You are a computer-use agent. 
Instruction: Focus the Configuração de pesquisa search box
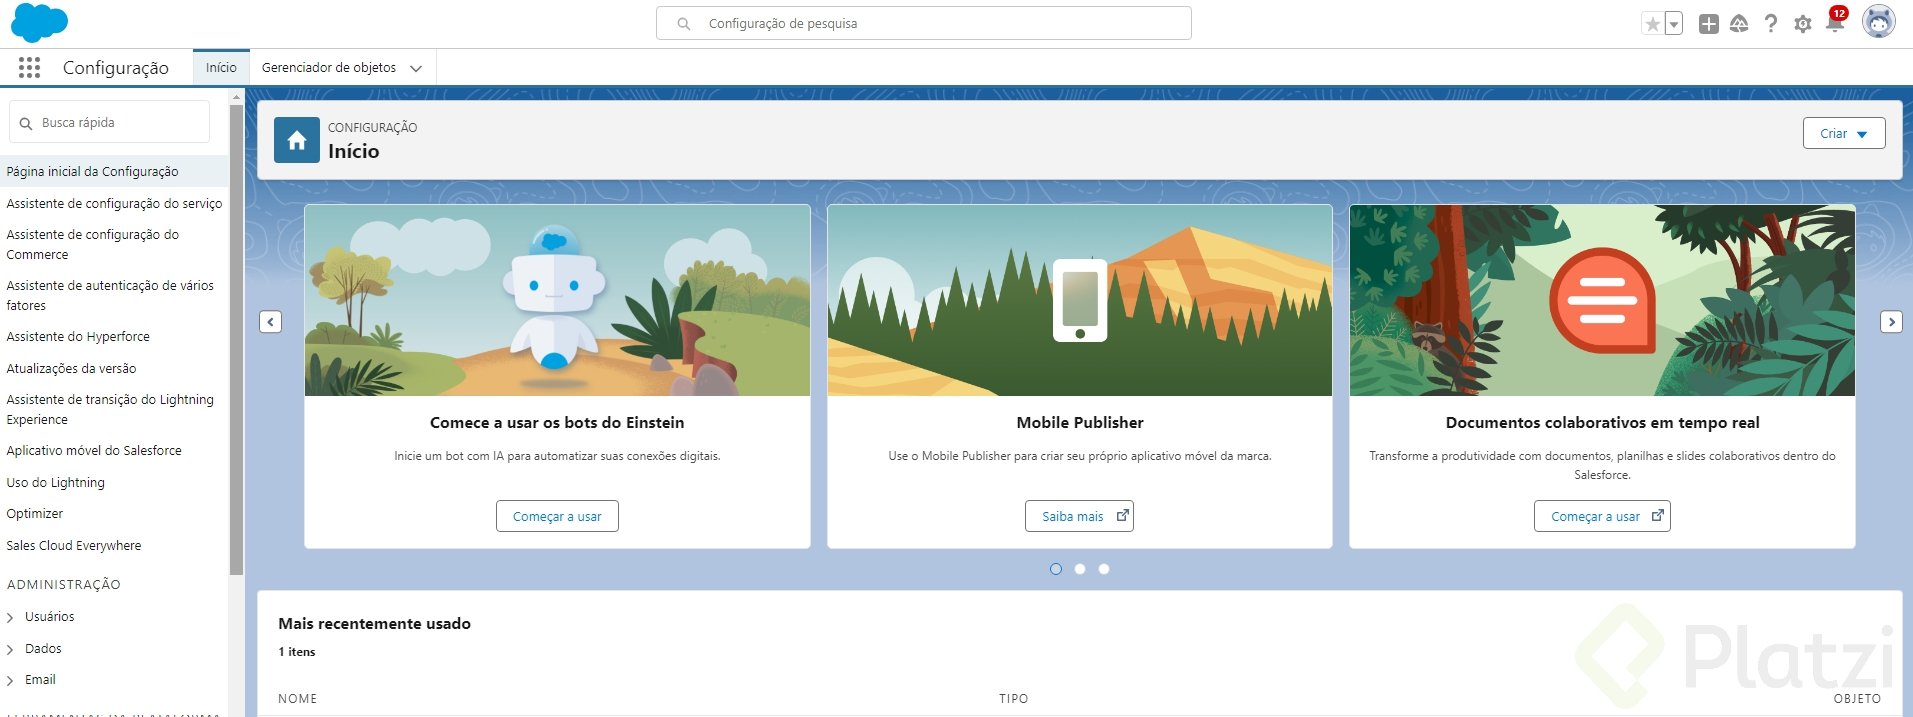point(923,23)
